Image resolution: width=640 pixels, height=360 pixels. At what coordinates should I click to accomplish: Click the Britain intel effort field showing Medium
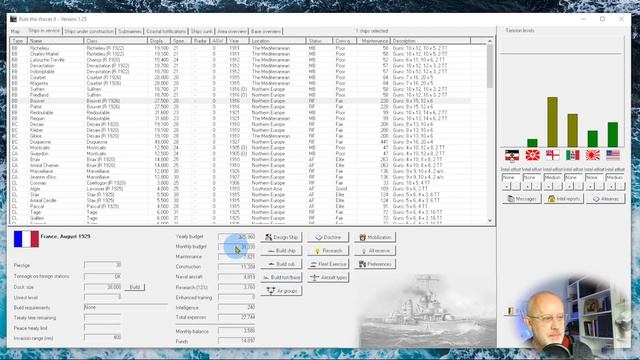click(x=553, y=178)
